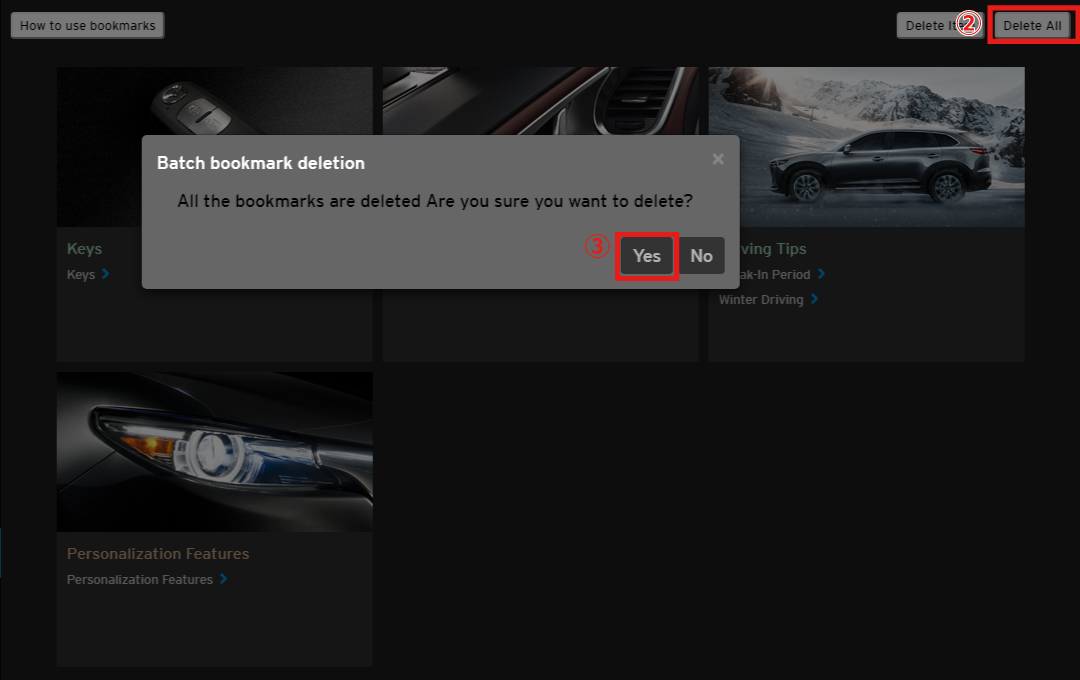Cancel deletion with the No button

click(702, 256)
